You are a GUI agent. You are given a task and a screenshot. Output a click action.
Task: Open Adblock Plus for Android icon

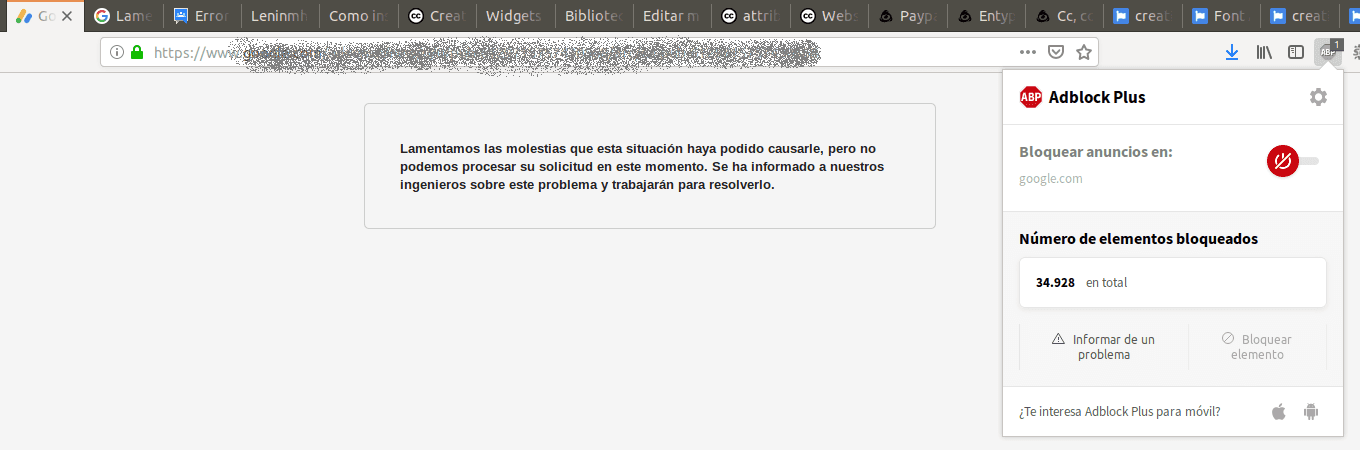pyautogui.click(x=1311, y=411)
